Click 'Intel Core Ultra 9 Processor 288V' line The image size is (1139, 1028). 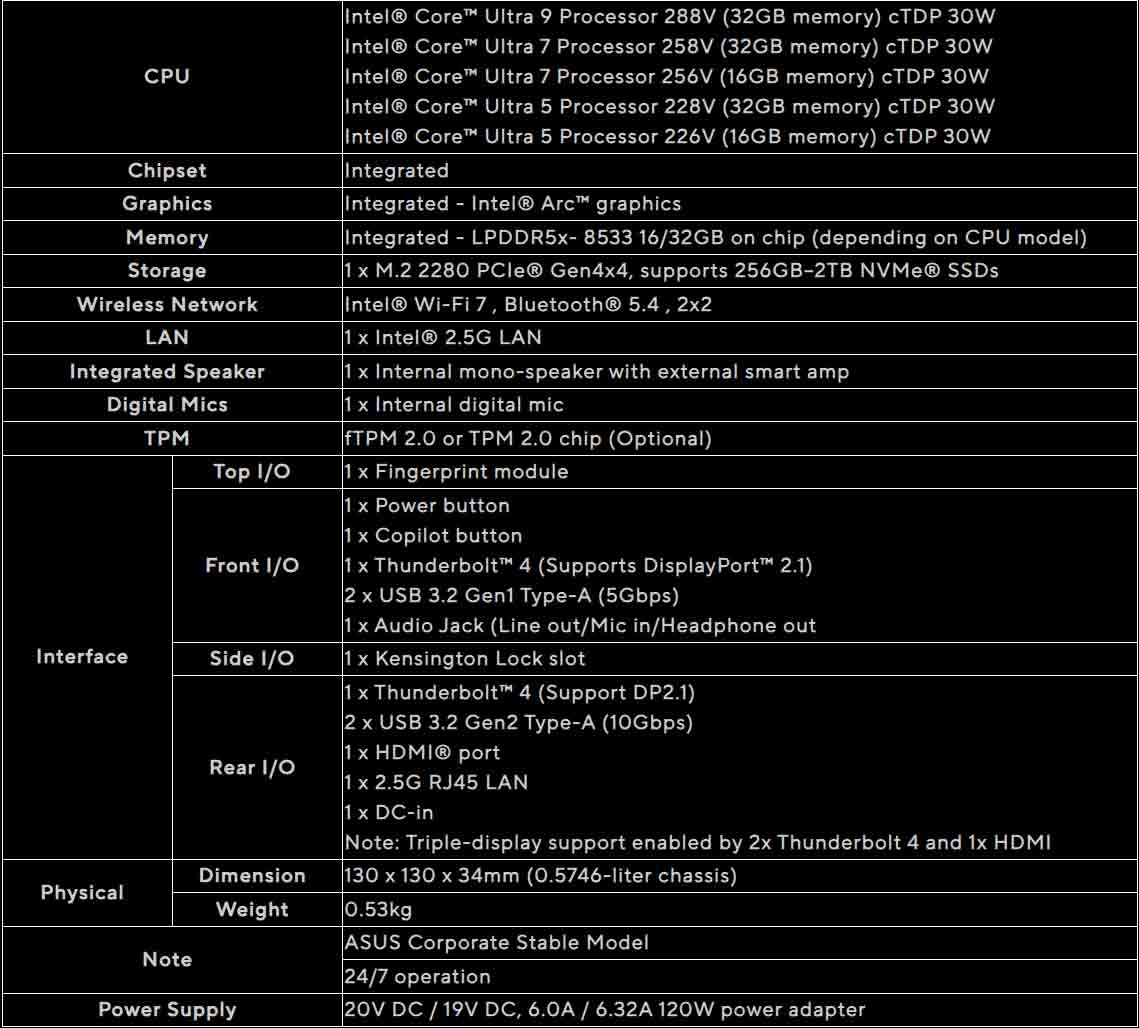click(x=670, y=16)
